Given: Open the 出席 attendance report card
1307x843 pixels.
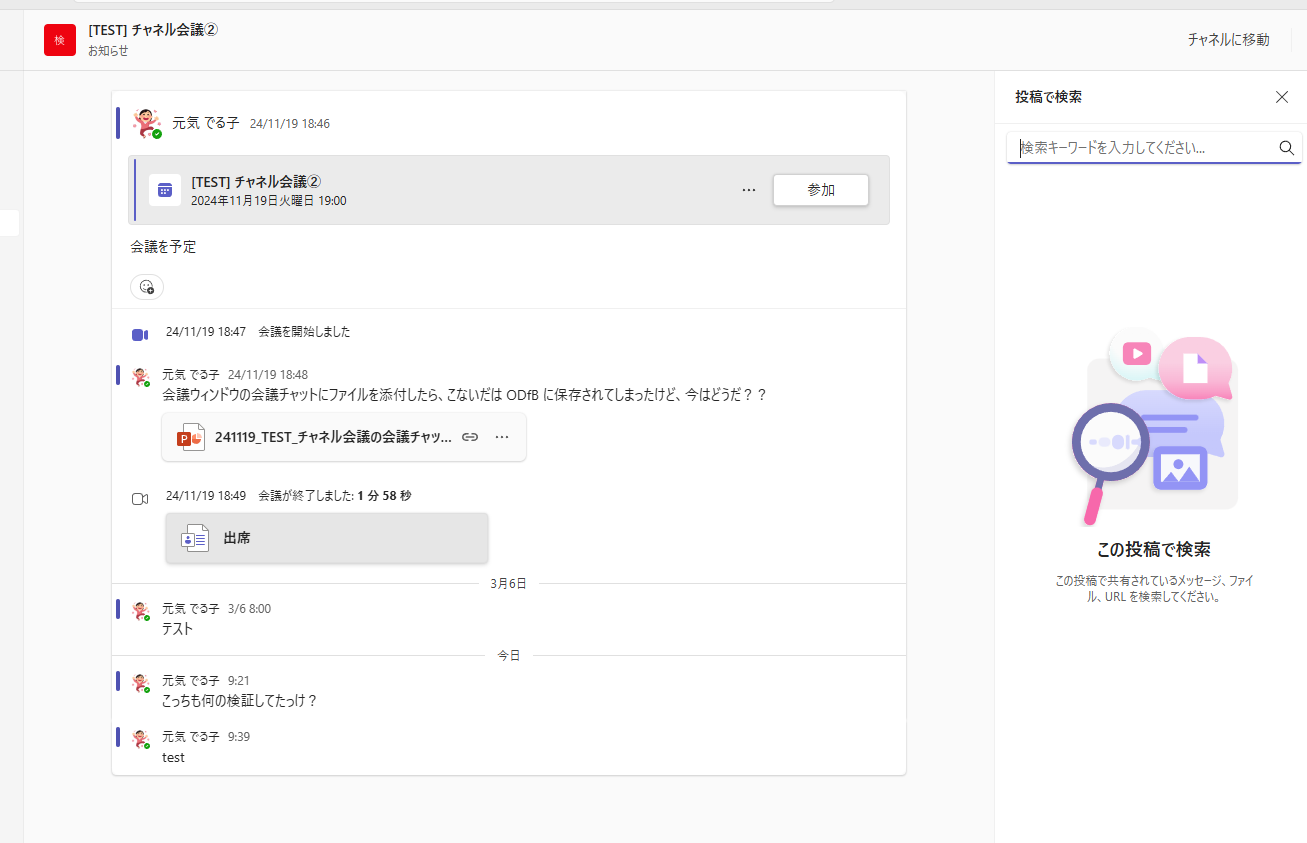Looking at the screenshot, I should coord(326,538).
